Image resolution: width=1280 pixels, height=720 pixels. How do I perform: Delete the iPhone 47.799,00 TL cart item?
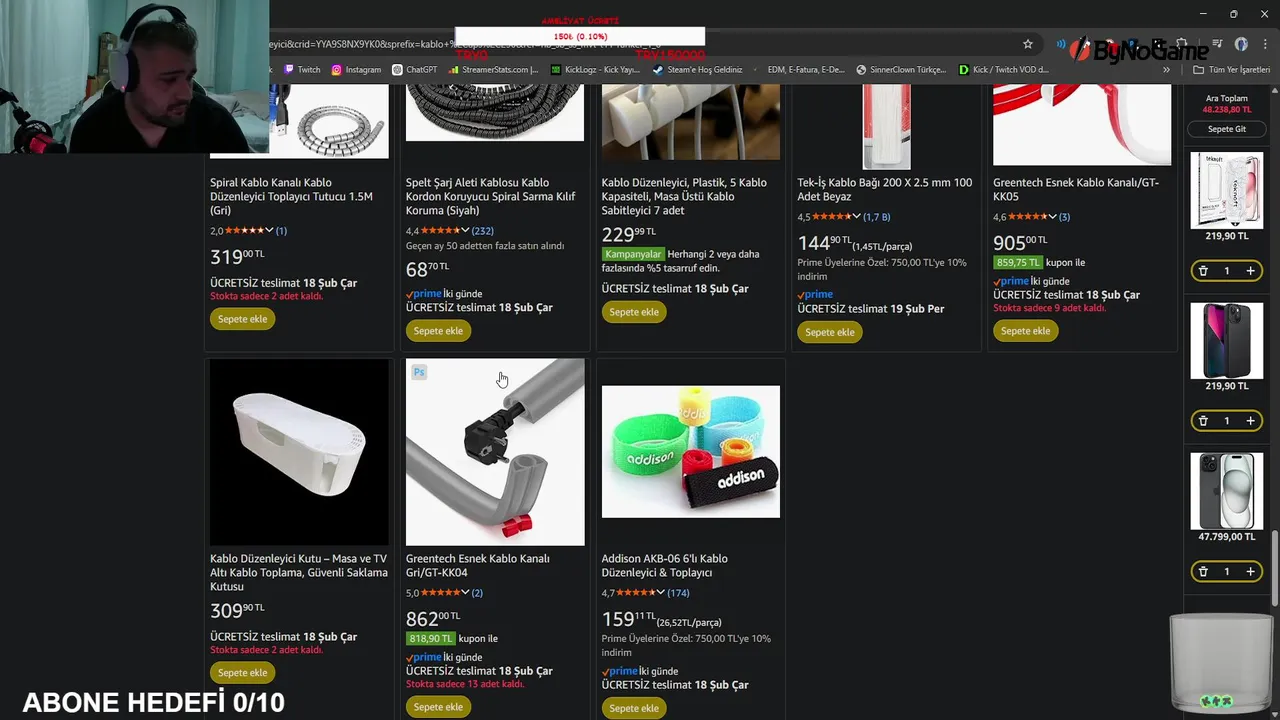[1203, 572]
